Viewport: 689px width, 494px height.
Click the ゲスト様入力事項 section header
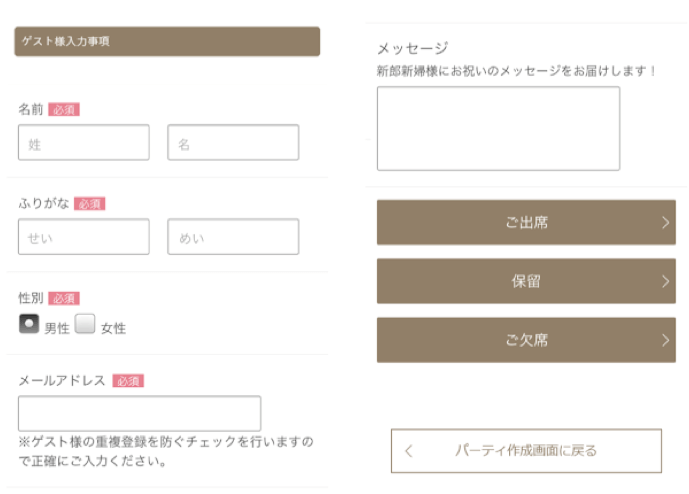pos(167,42)
